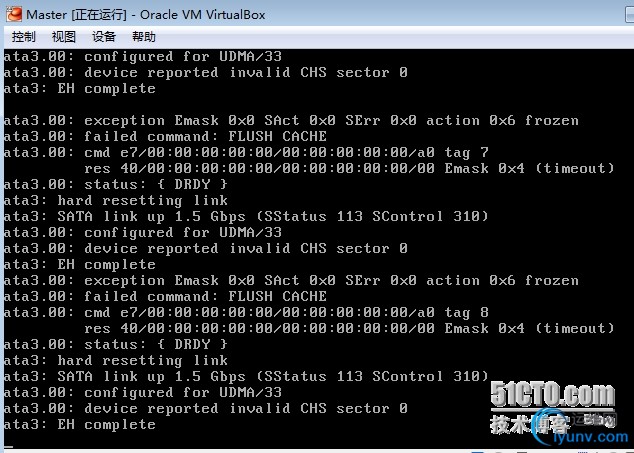Click the console line ending in "tag 8"

tap(246, 312)
